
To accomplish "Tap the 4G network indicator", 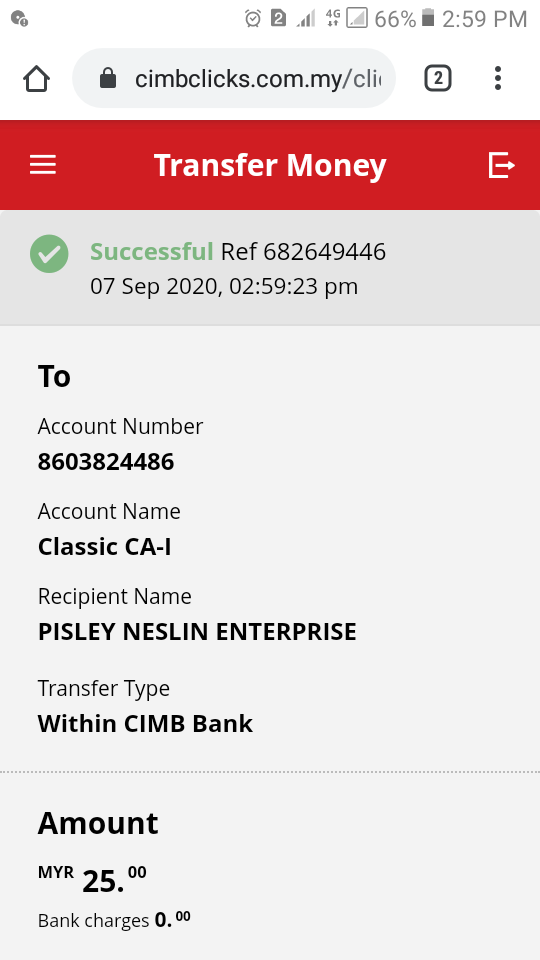I will click(x=332, y=18).
